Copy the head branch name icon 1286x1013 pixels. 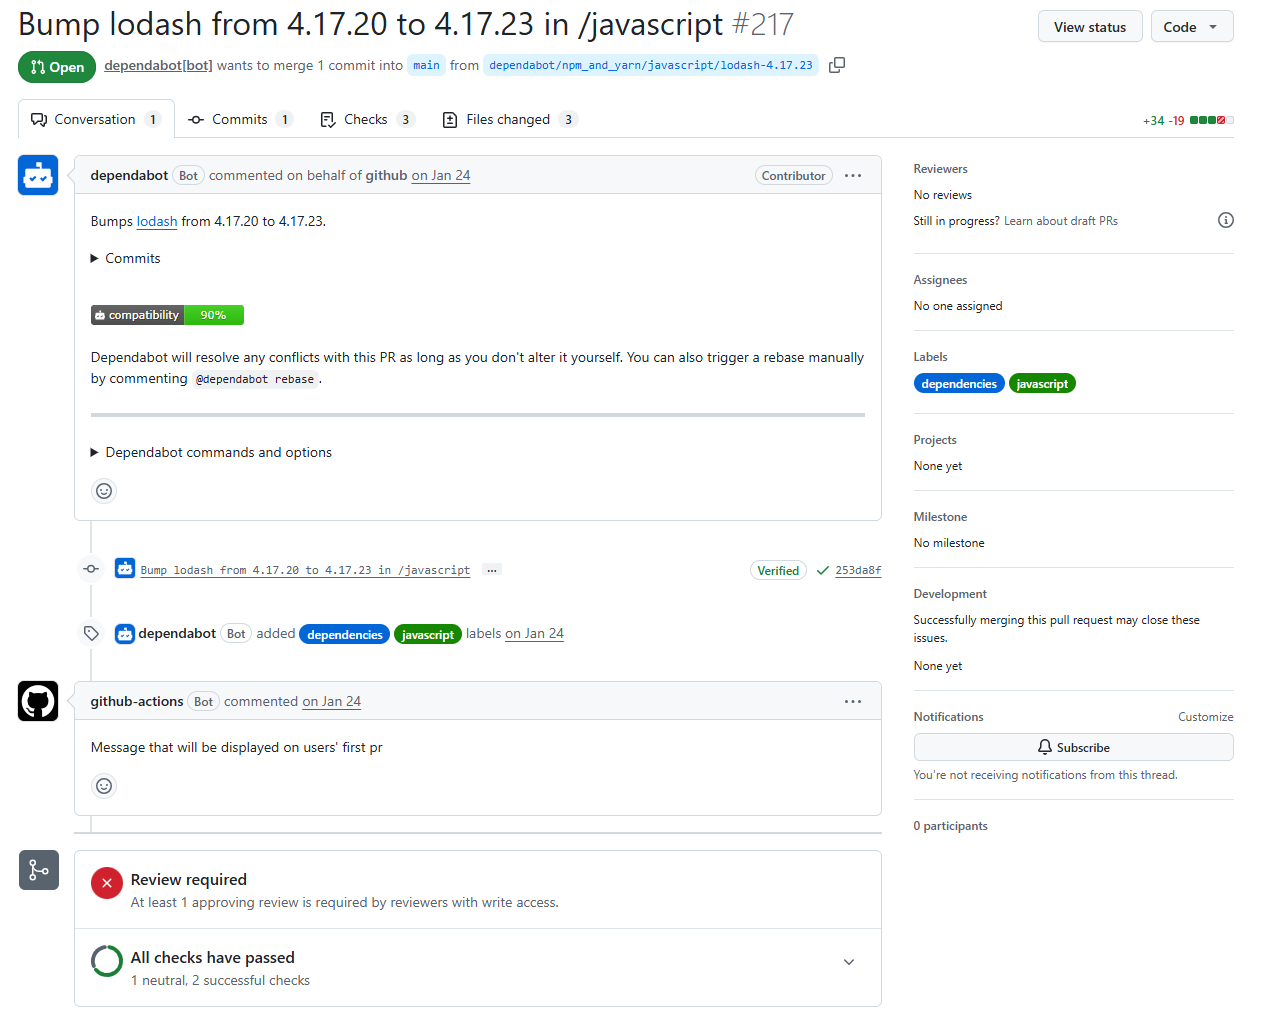point(837,65)
